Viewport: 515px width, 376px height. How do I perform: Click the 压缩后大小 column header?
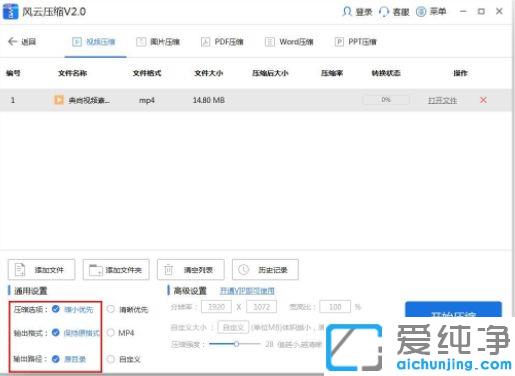pyautogui.click(x=270, y=73)
